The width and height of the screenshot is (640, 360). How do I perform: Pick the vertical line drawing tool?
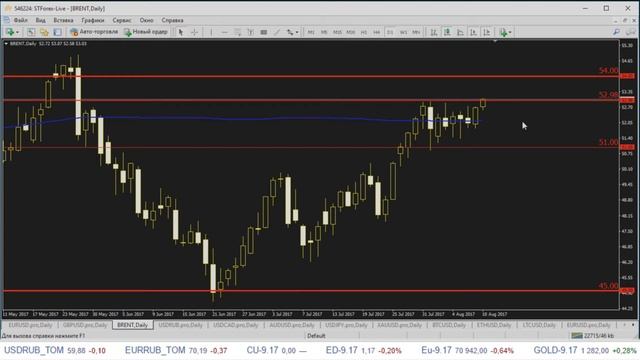211,32
